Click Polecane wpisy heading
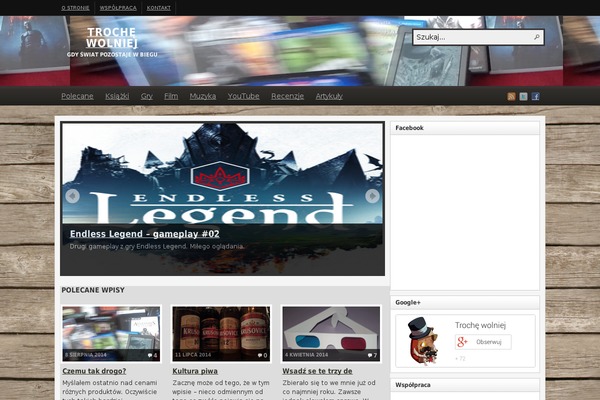 (x=93, y=290)
